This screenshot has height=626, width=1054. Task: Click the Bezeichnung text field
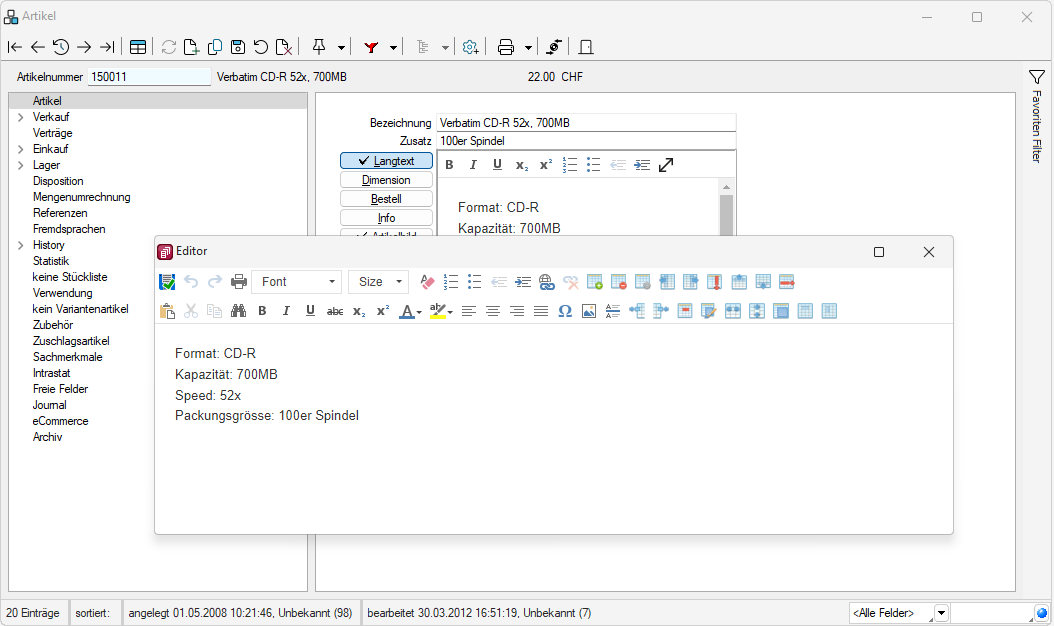[x=586, y=123]
